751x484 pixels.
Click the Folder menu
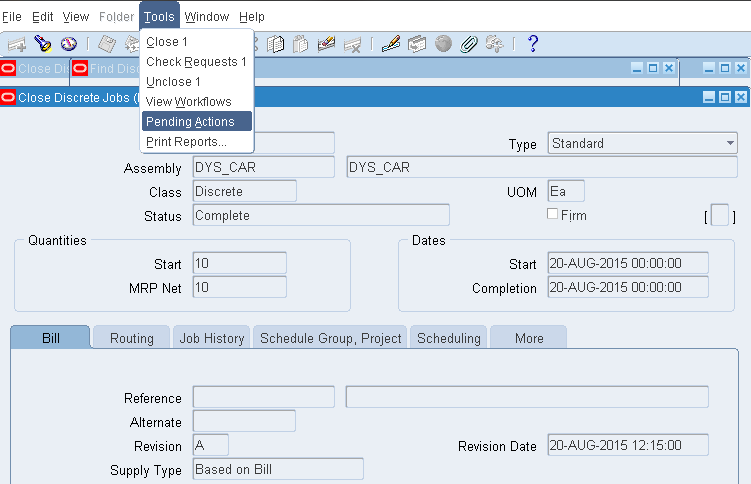pos(116,17)
